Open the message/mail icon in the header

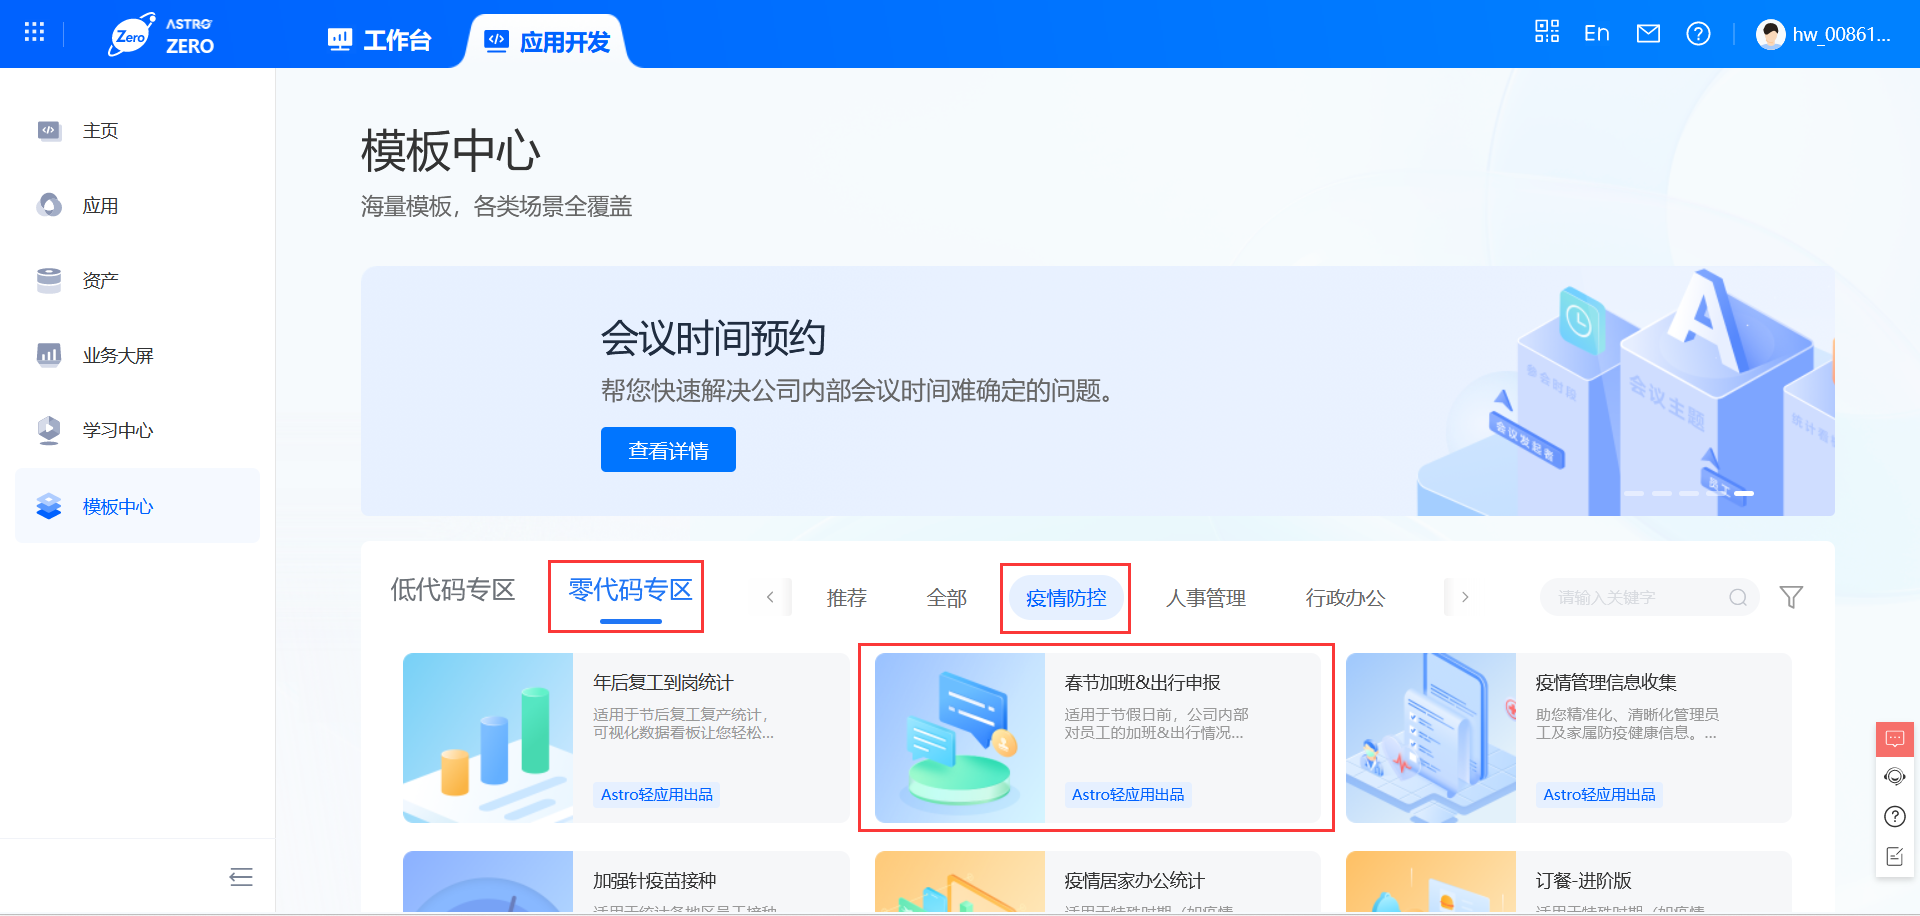click(x=1648, y=33)
